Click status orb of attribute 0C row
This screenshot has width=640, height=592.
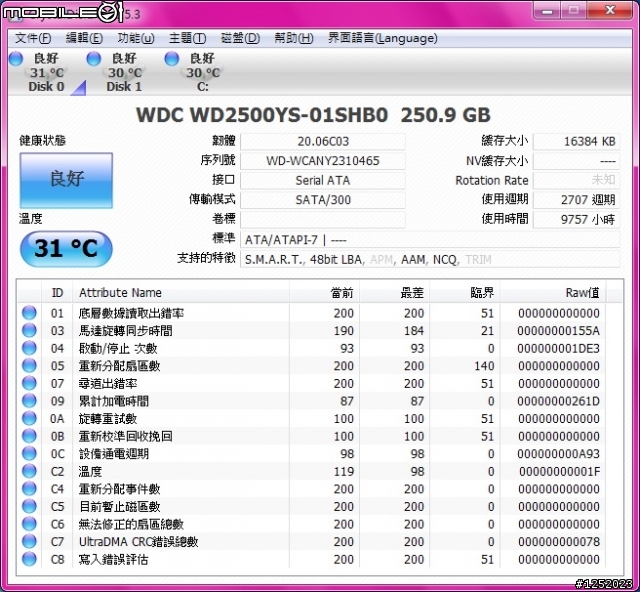pyautogui.click(x=29, y=453)
